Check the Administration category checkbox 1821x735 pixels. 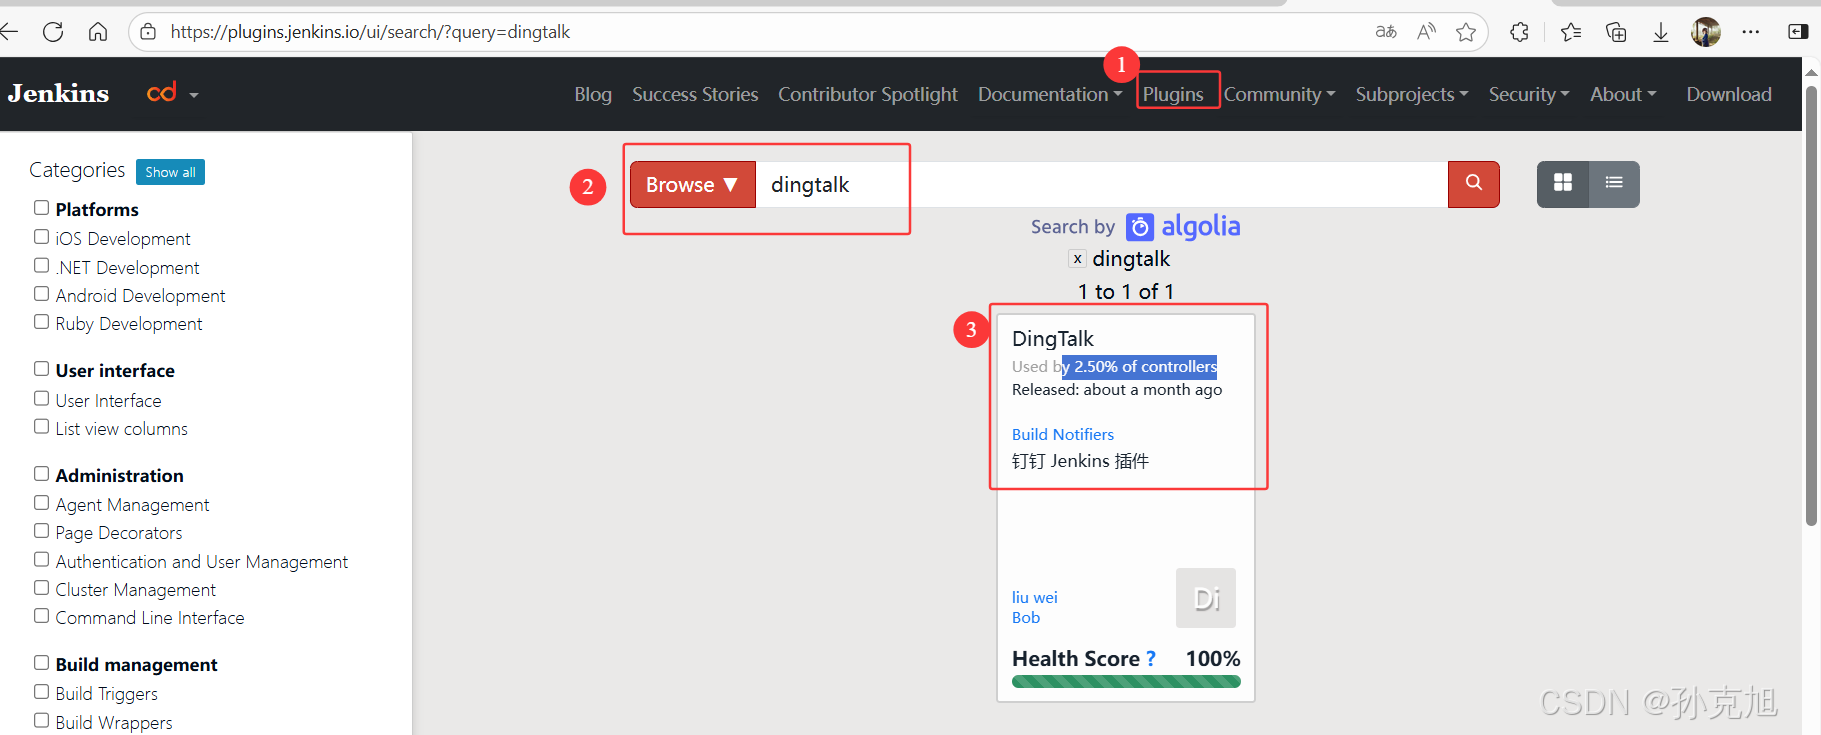tap(41, 474)
